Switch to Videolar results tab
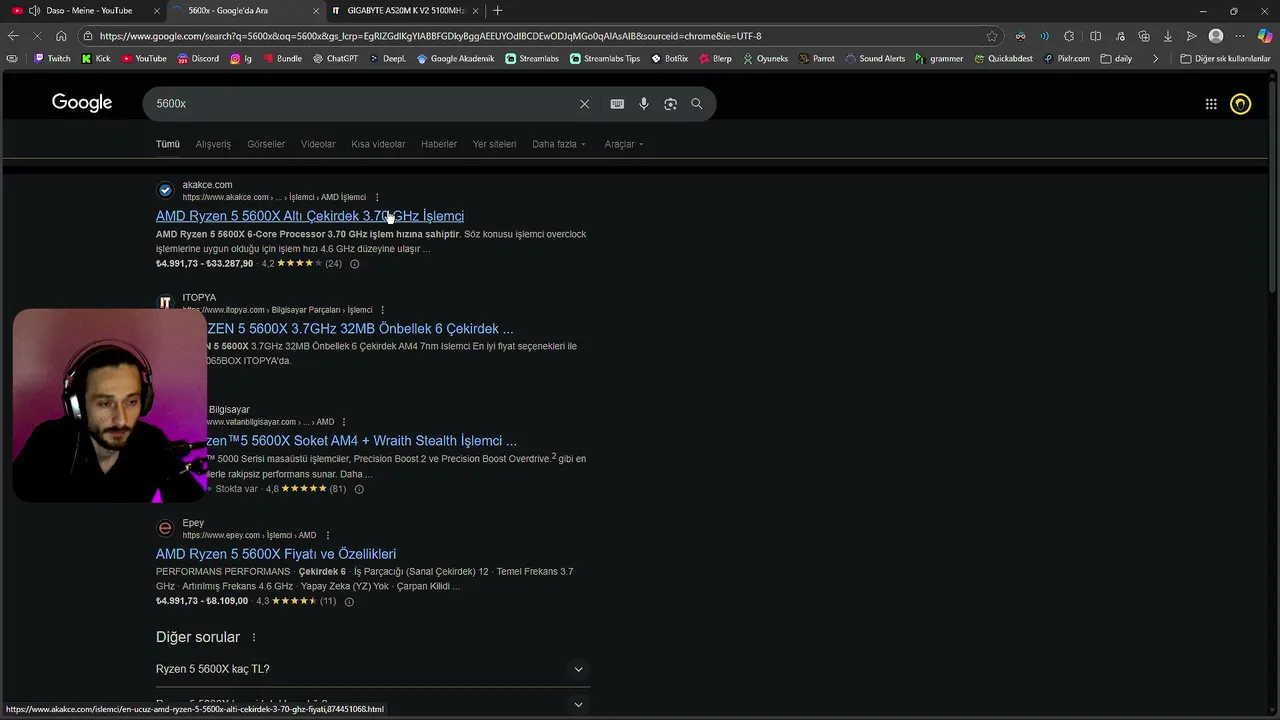1280x720 pixels. [x=318, y=144]
